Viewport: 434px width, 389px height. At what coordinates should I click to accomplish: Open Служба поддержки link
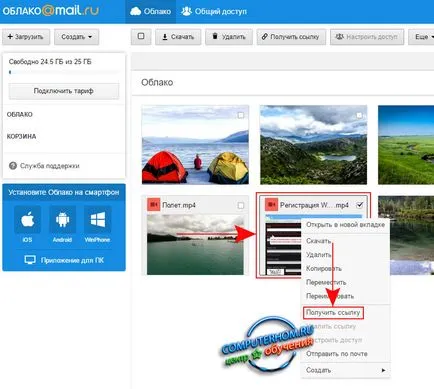click(50, 166)
